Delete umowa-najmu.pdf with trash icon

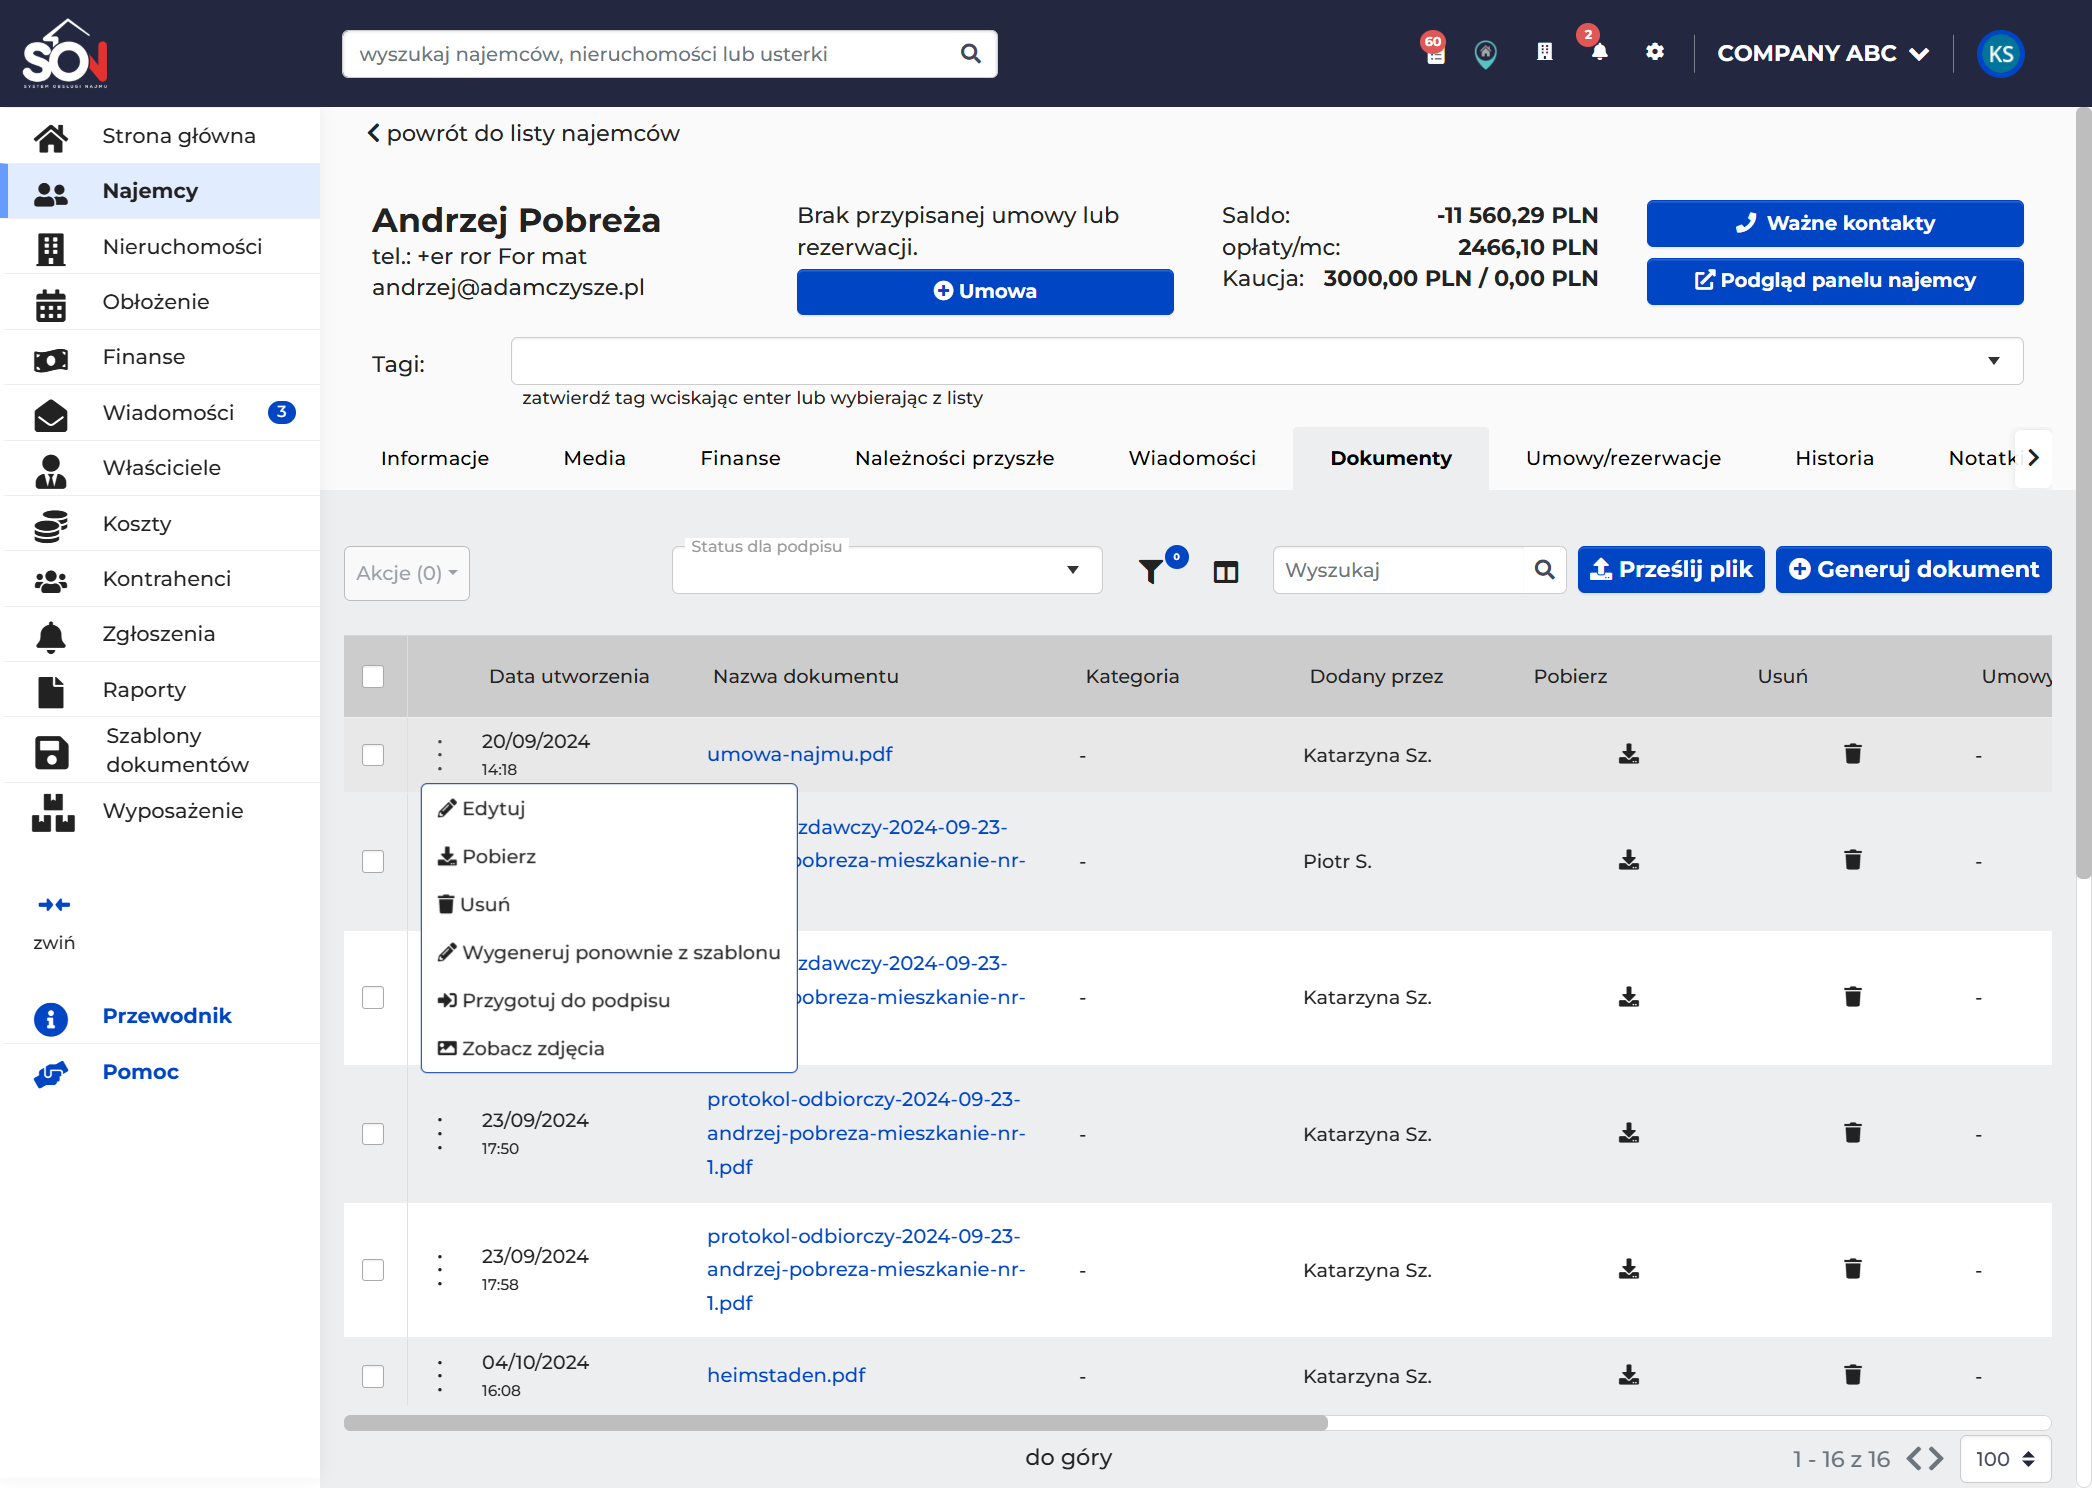coord(1853,754)
